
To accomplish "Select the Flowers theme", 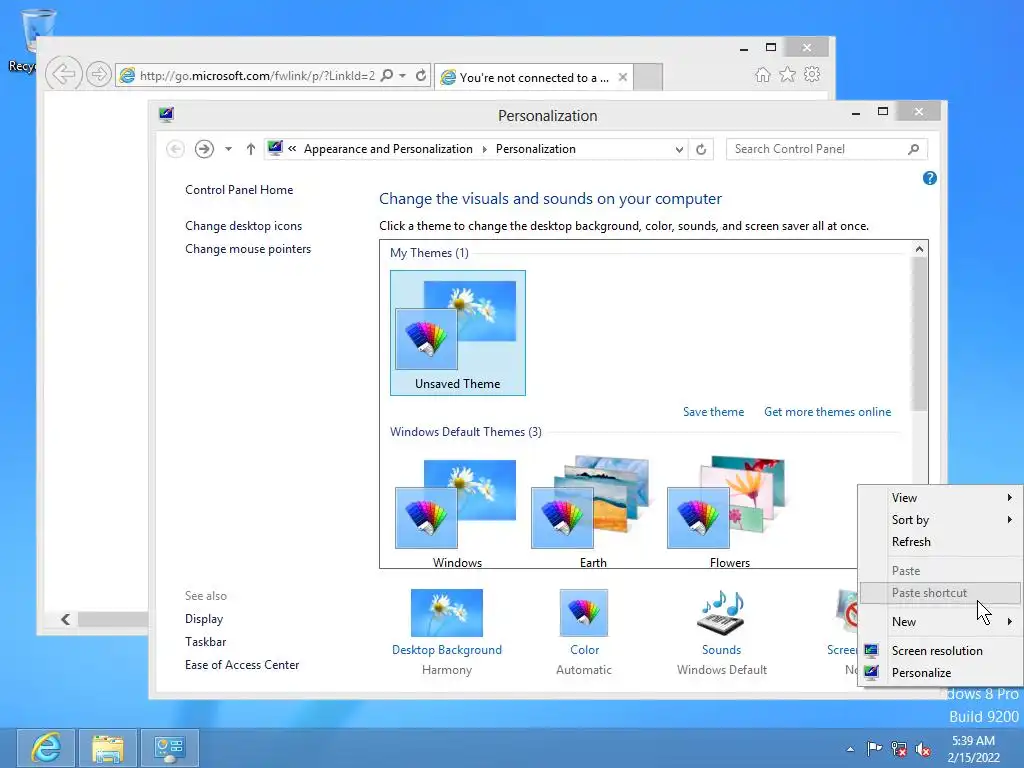I will point(729,513).
